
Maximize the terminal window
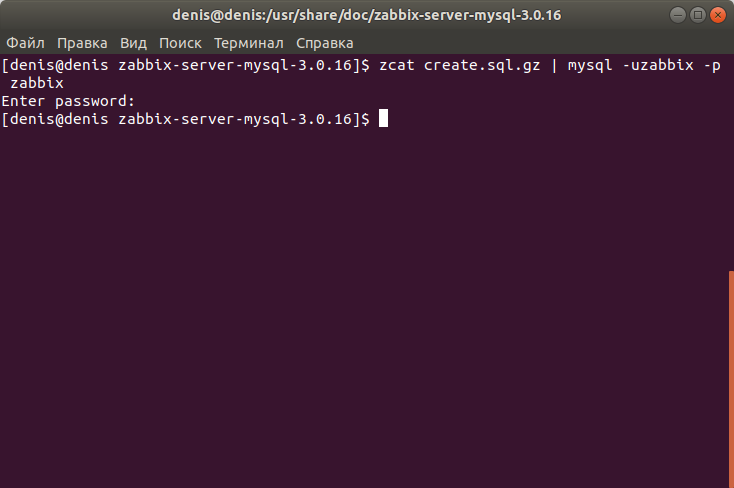coord(697,15)
